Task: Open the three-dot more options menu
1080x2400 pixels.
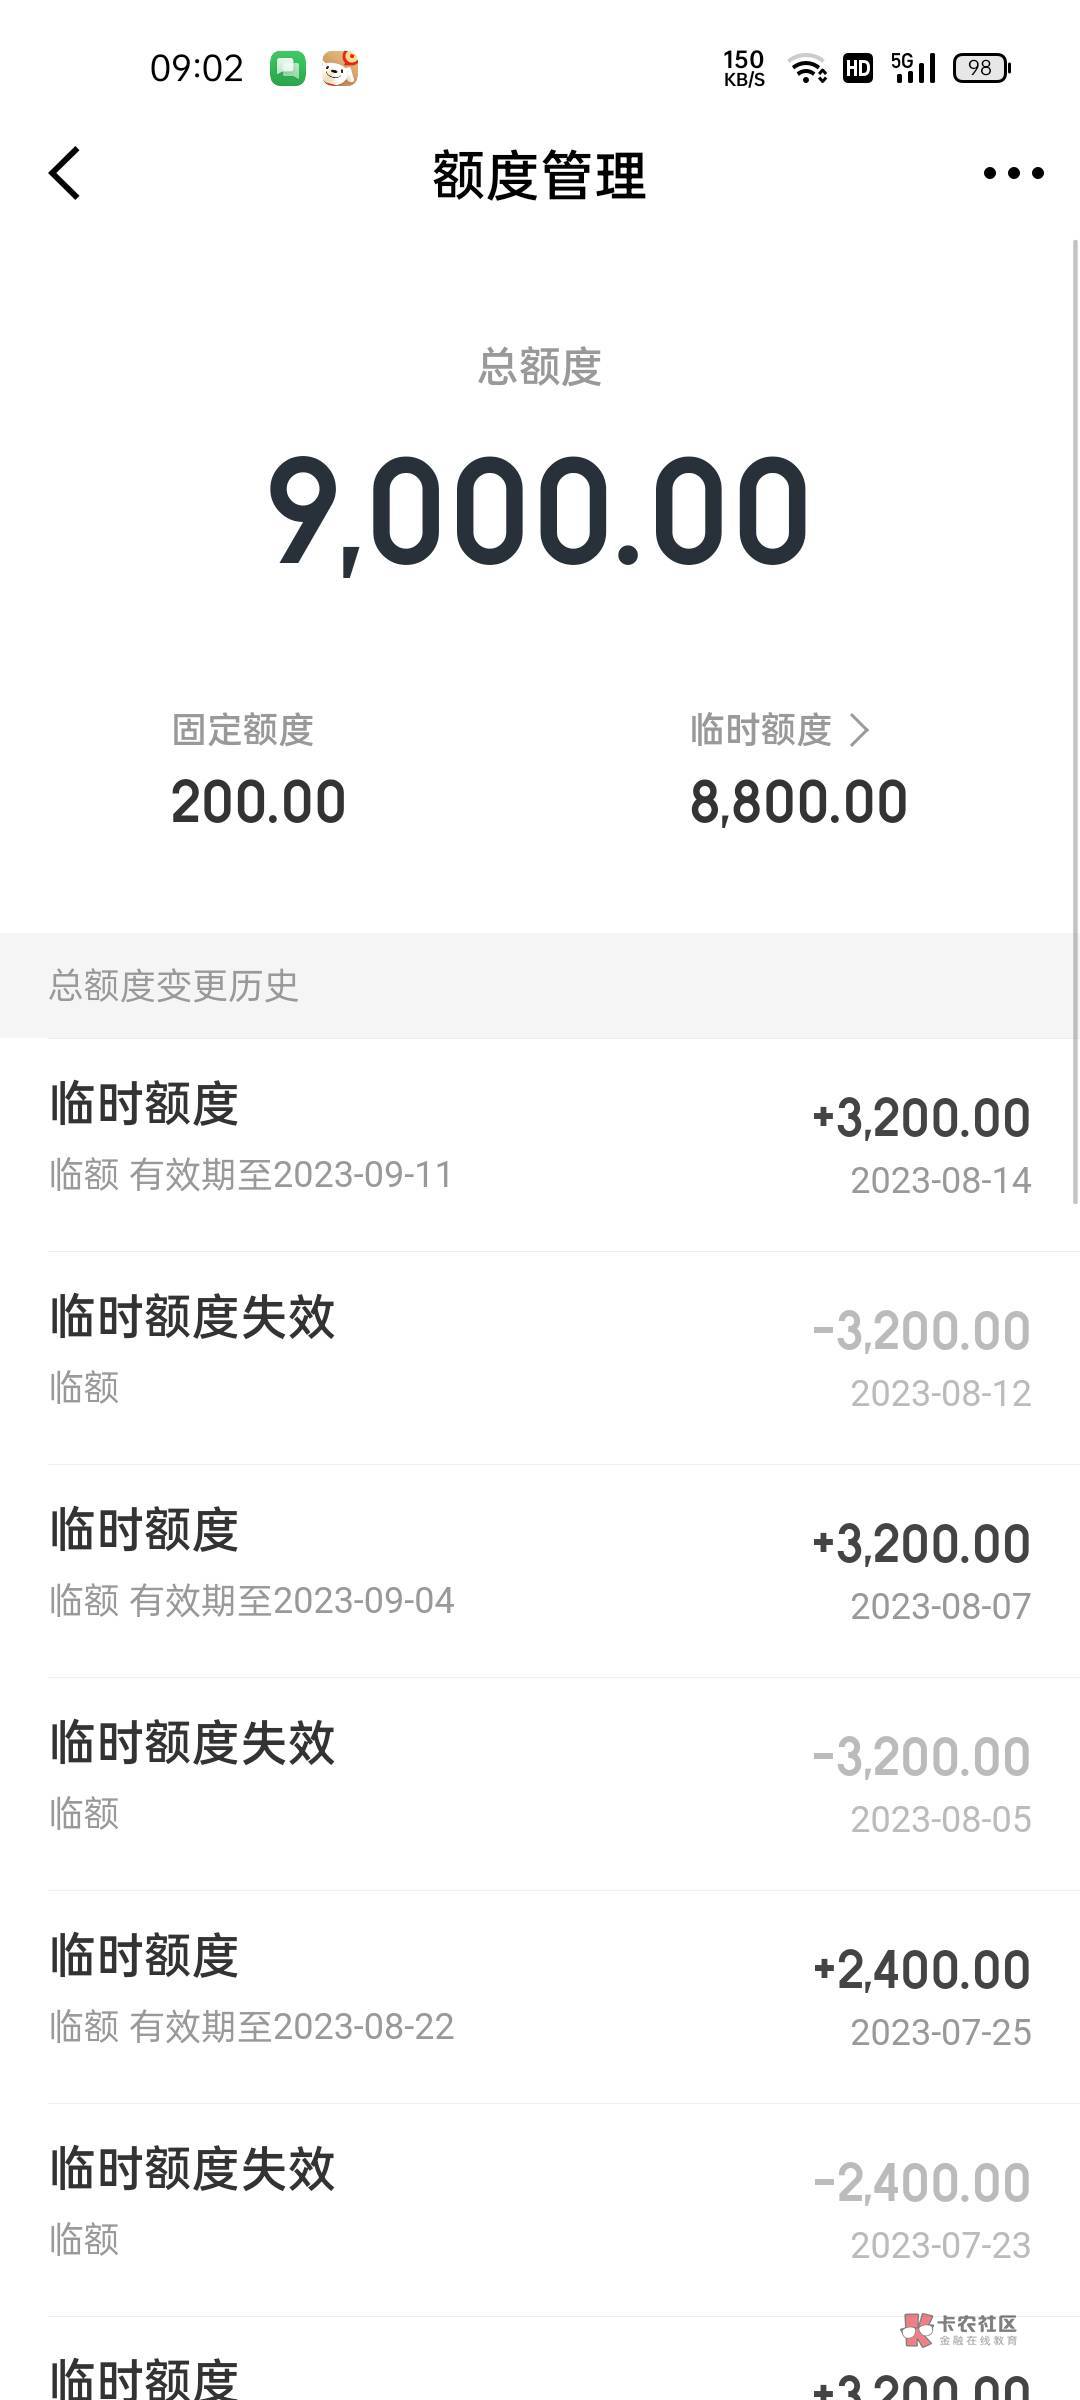Action: 1013,174
